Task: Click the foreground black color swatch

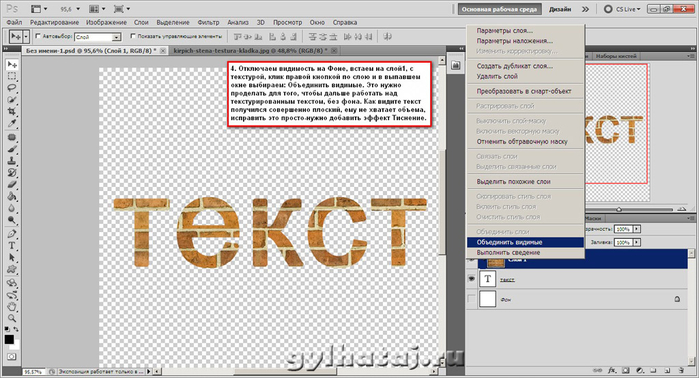Action: point(9,340)
